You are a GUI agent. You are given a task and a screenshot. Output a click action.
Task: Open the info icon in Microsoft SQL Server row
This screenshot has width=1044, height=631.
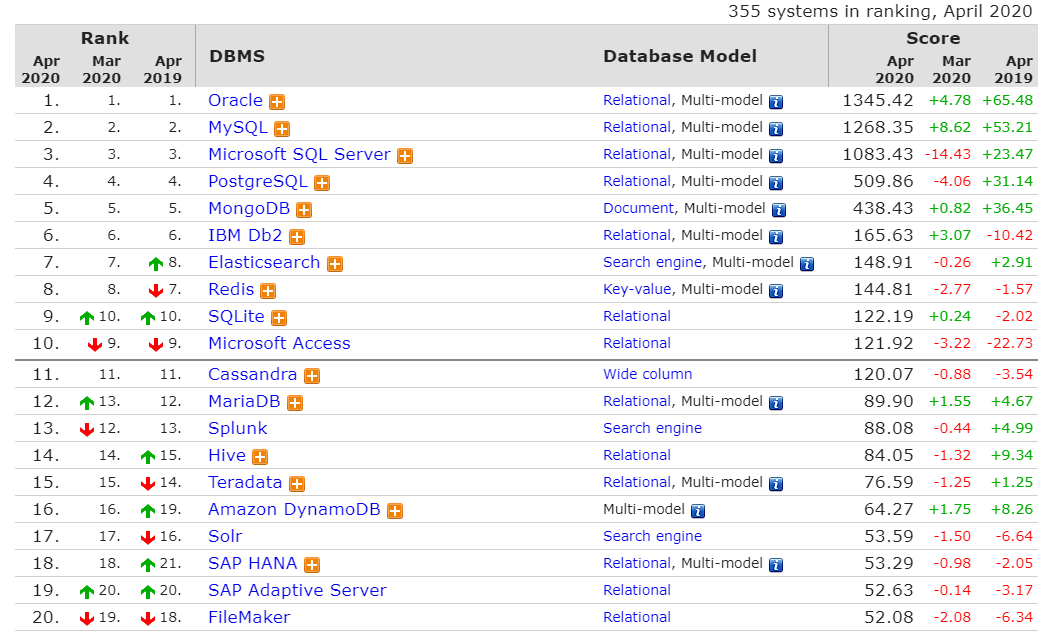pos(776,156)
